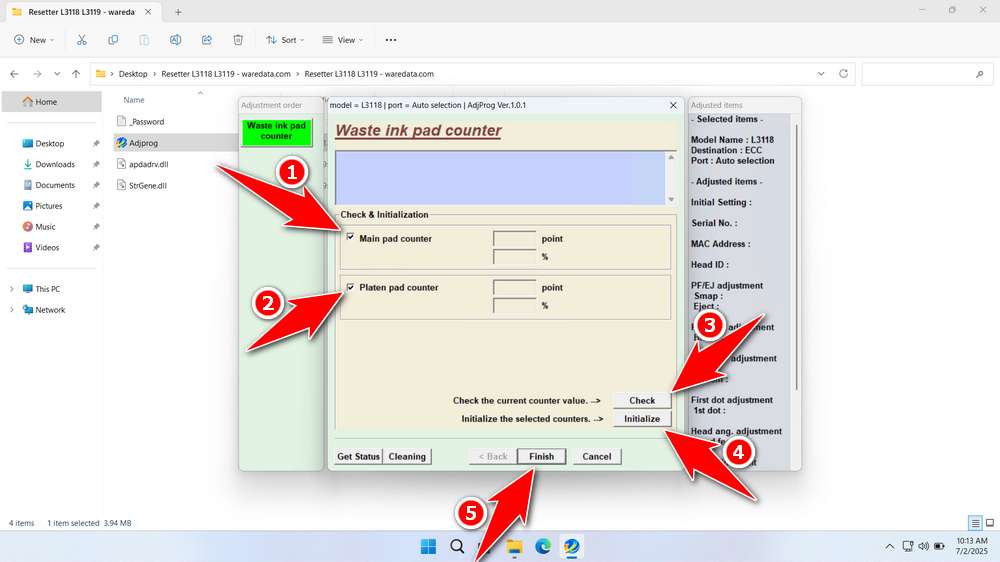Toggle the Platen pad counter checkbox

click(350, 287)
